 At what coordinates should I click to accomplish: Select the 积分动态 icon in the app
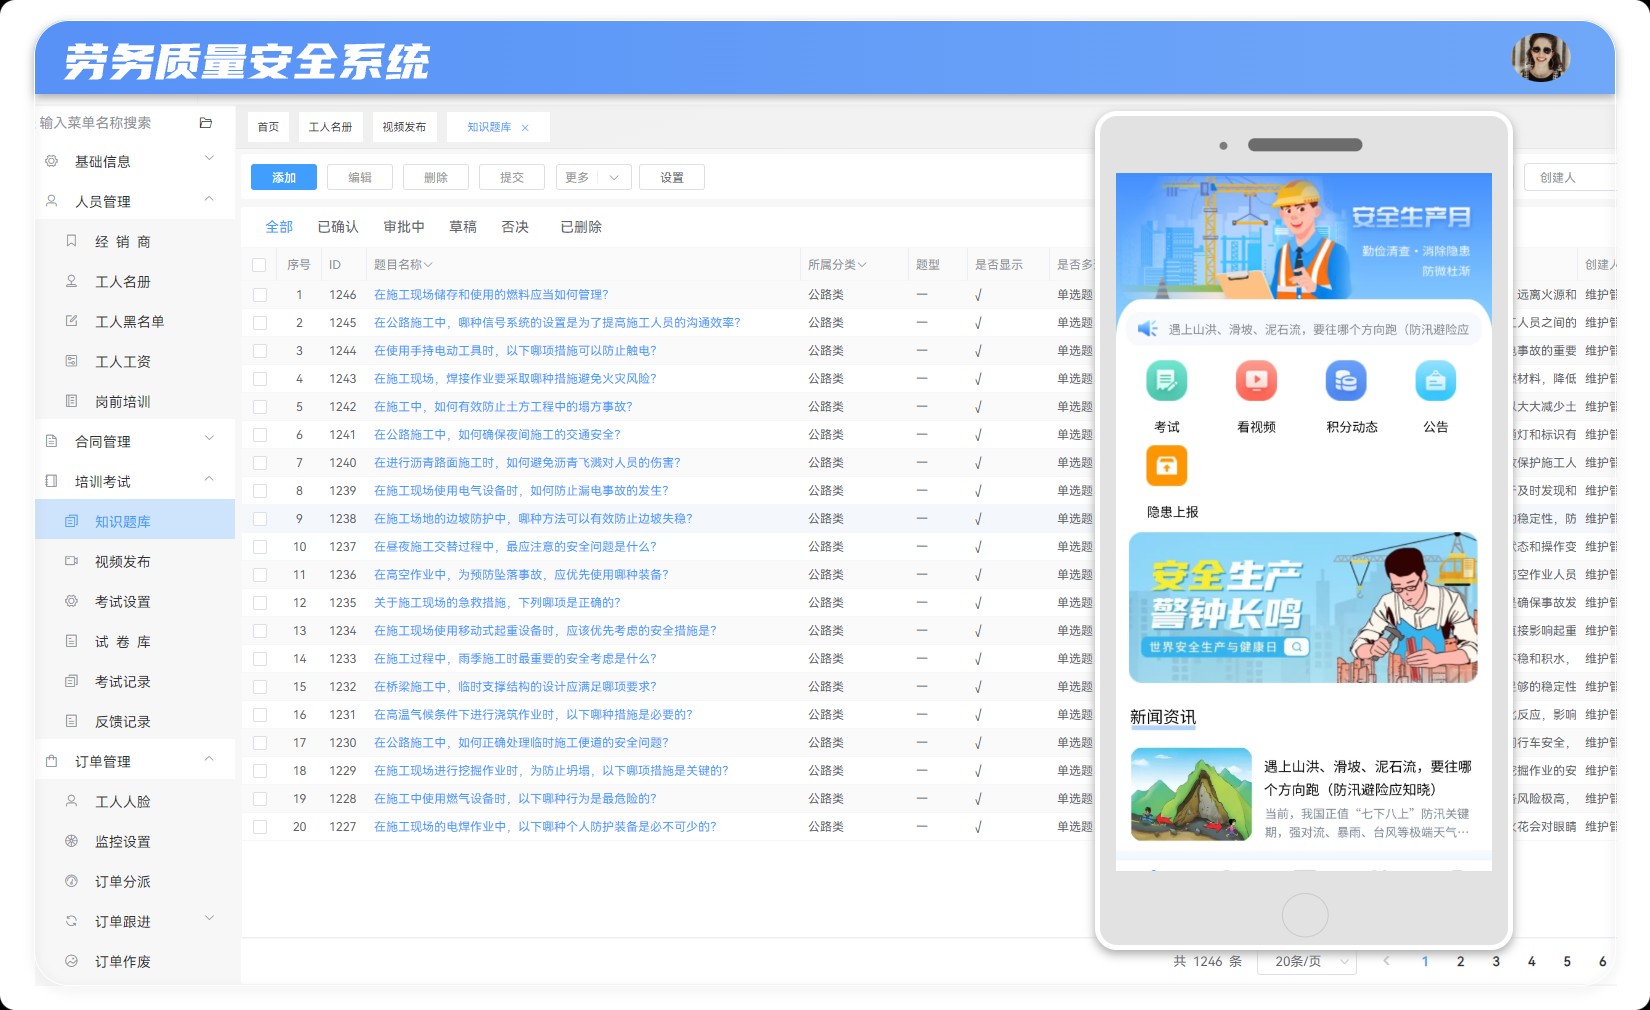click(1346, 381)
